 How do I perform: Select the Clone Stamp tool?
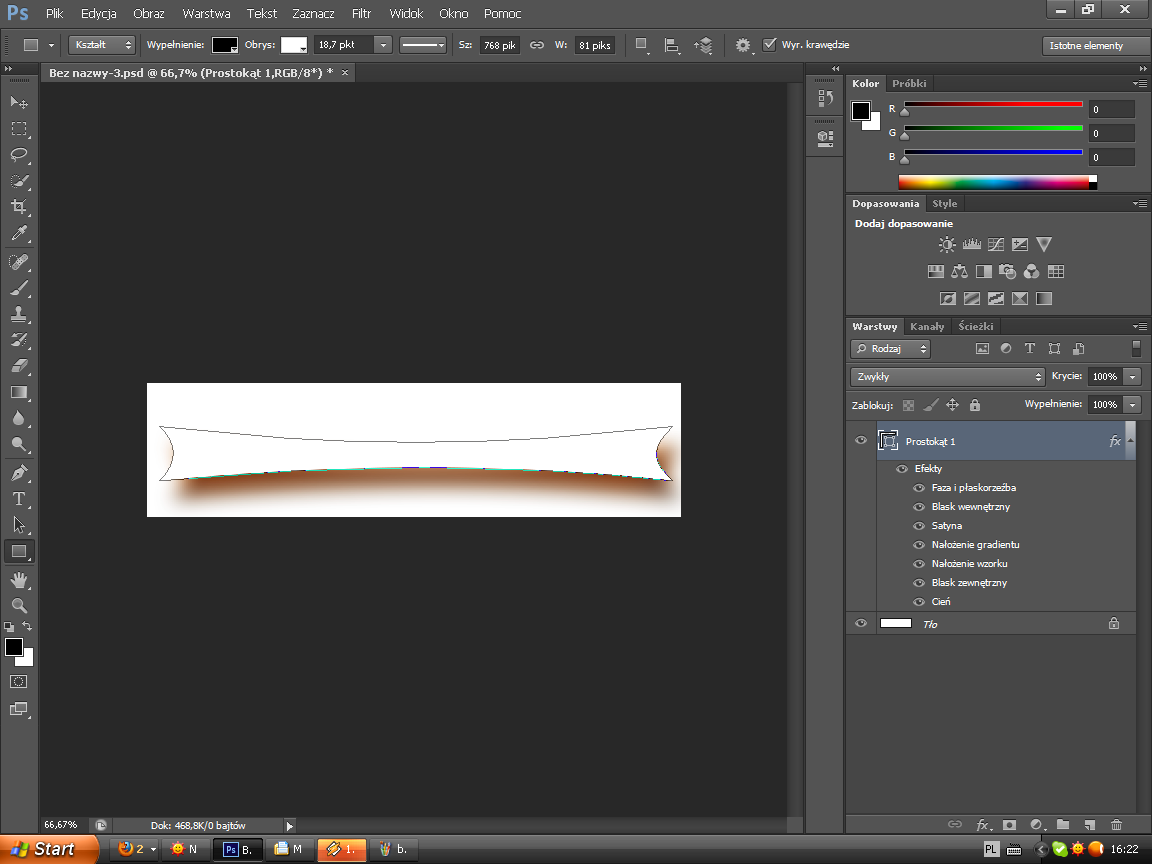(19, 314)
